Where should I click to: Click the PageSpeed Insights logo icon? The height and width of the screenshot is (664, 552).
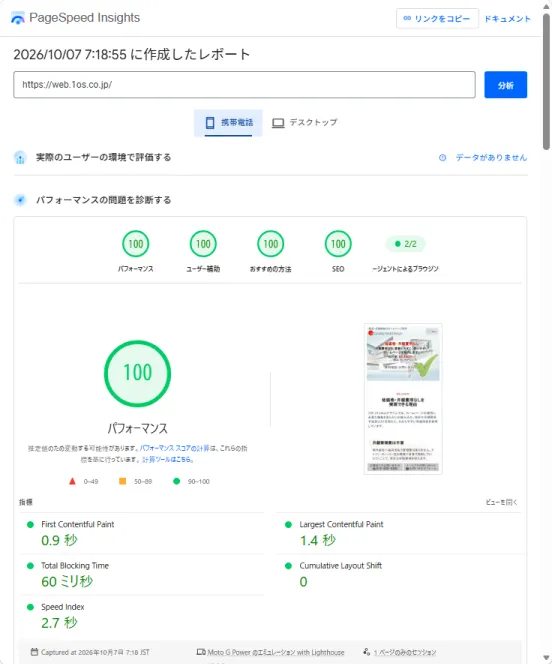coord(18,18)
